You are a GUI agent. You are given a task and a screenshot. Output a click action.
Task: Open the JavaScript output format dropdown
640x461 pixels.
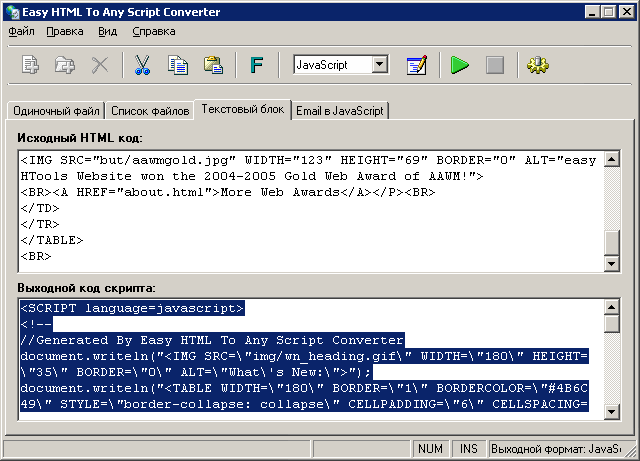point(380,65)
